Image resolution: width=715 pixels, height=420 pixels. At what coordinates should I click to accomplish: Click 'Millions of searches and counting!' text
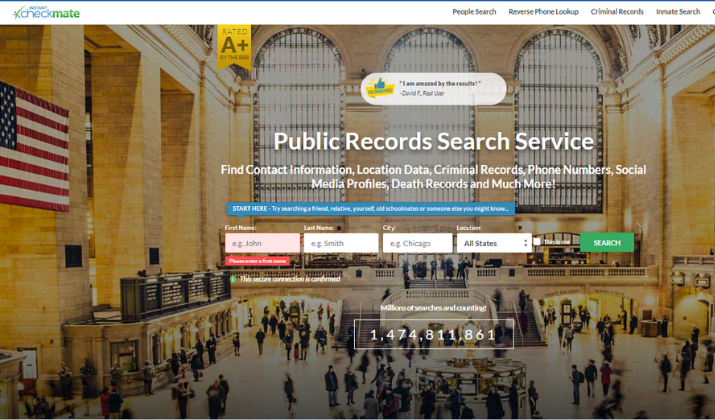point(433,308)
